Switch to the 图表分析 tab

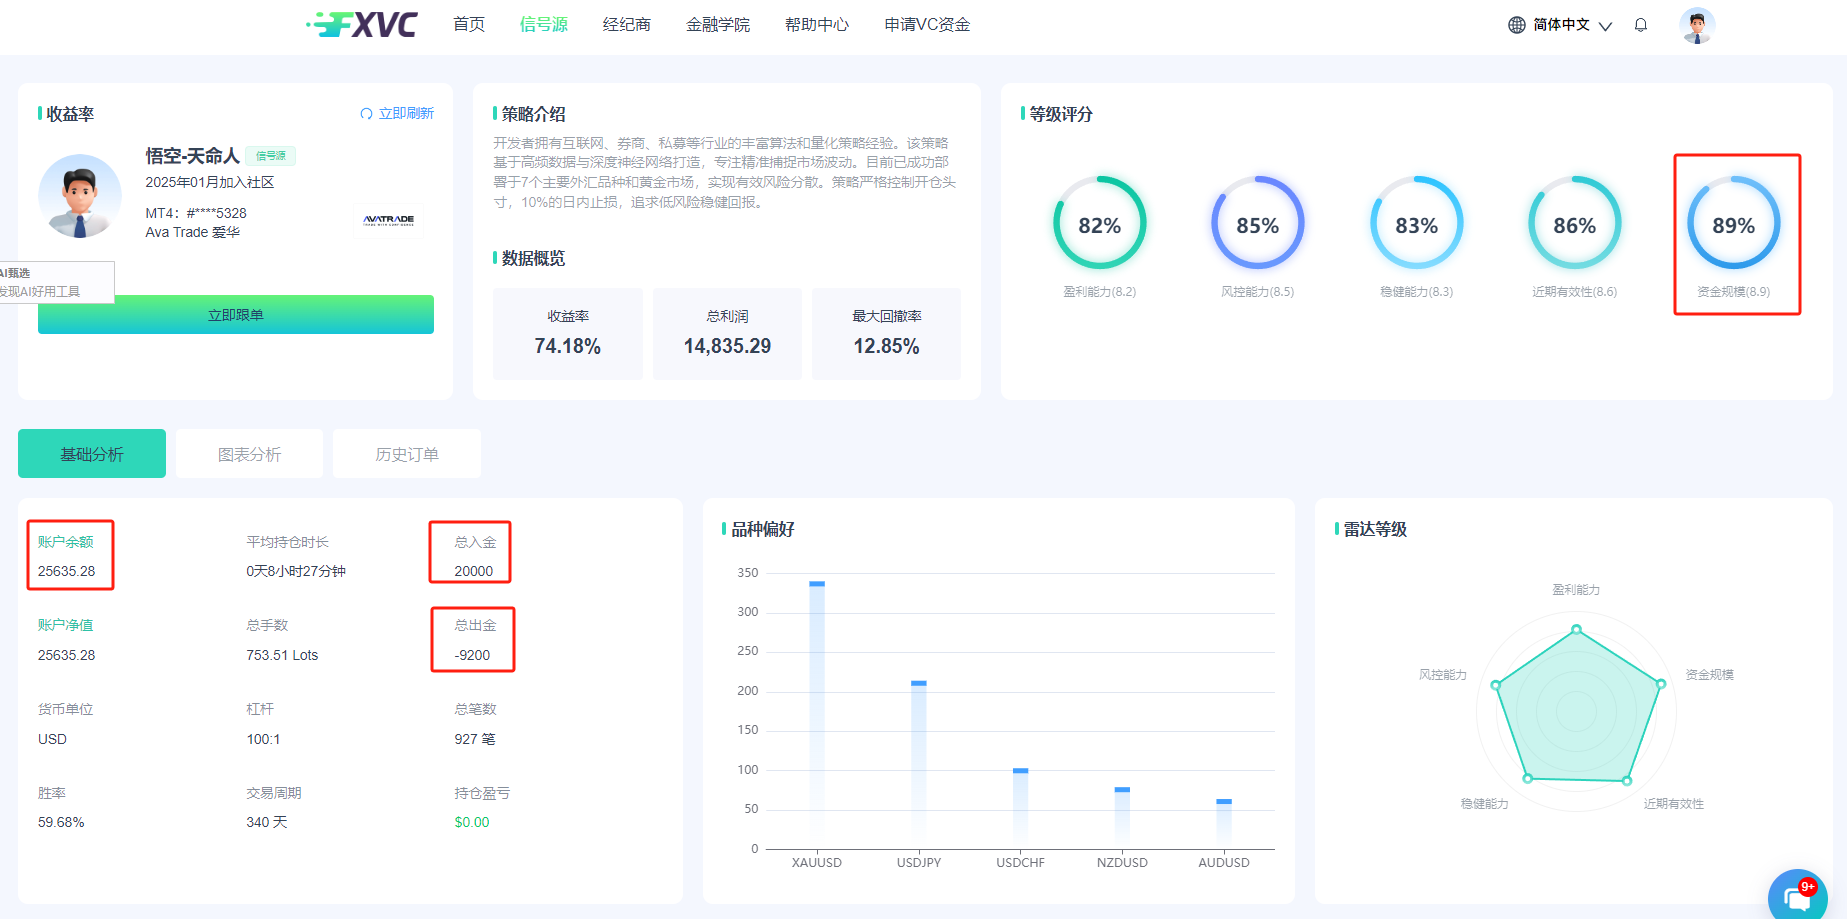tap(249, 454)
